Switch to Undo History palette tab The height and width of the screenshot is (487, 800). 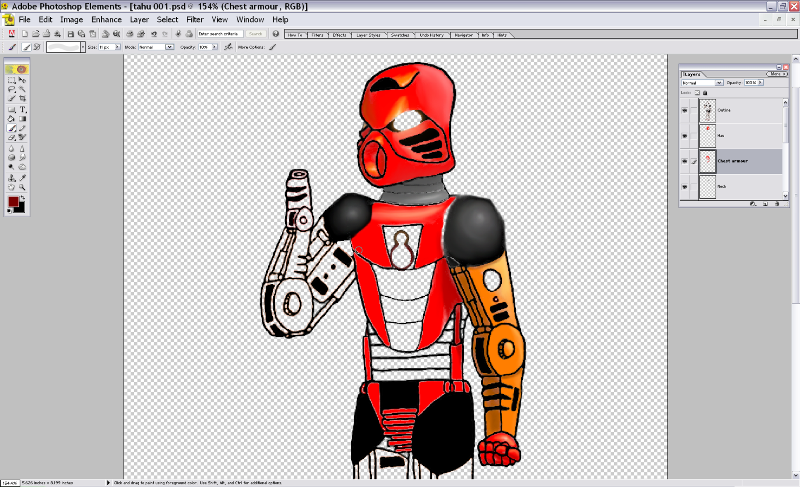coord(432,35)
